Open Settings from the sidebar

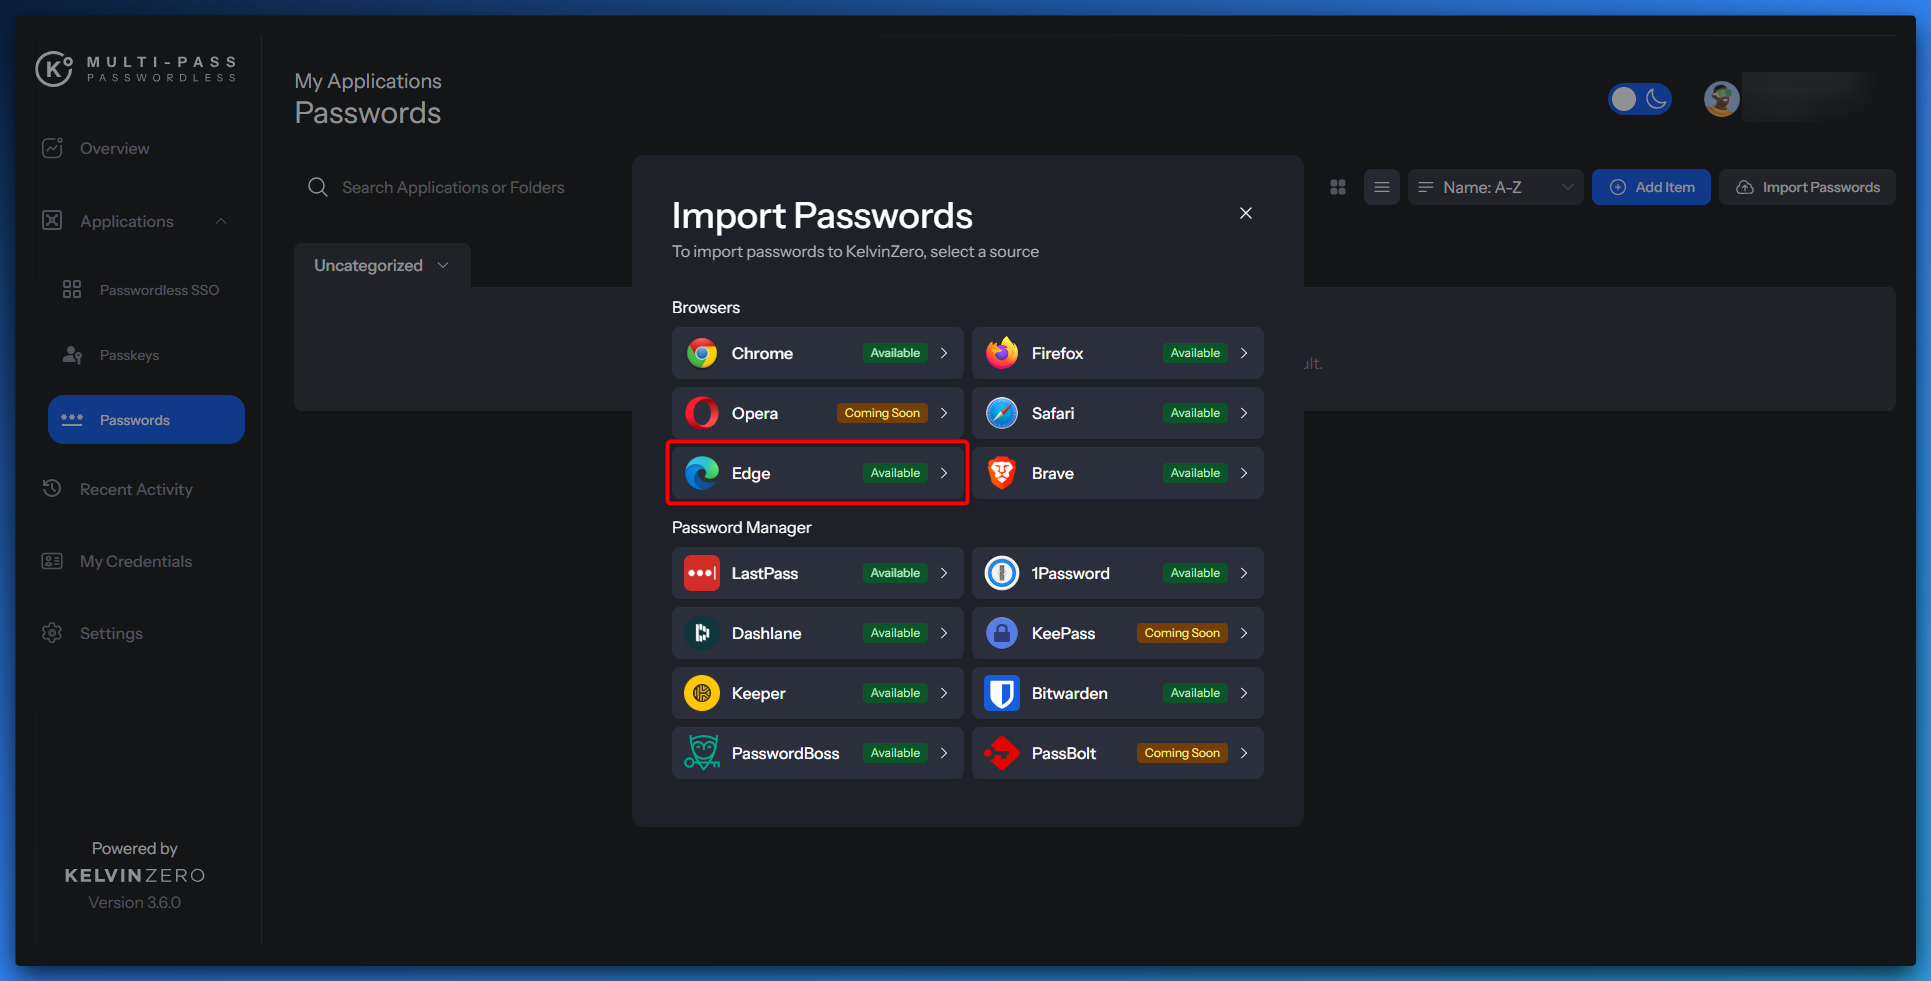pyautogui.click(x=111, y=633)
